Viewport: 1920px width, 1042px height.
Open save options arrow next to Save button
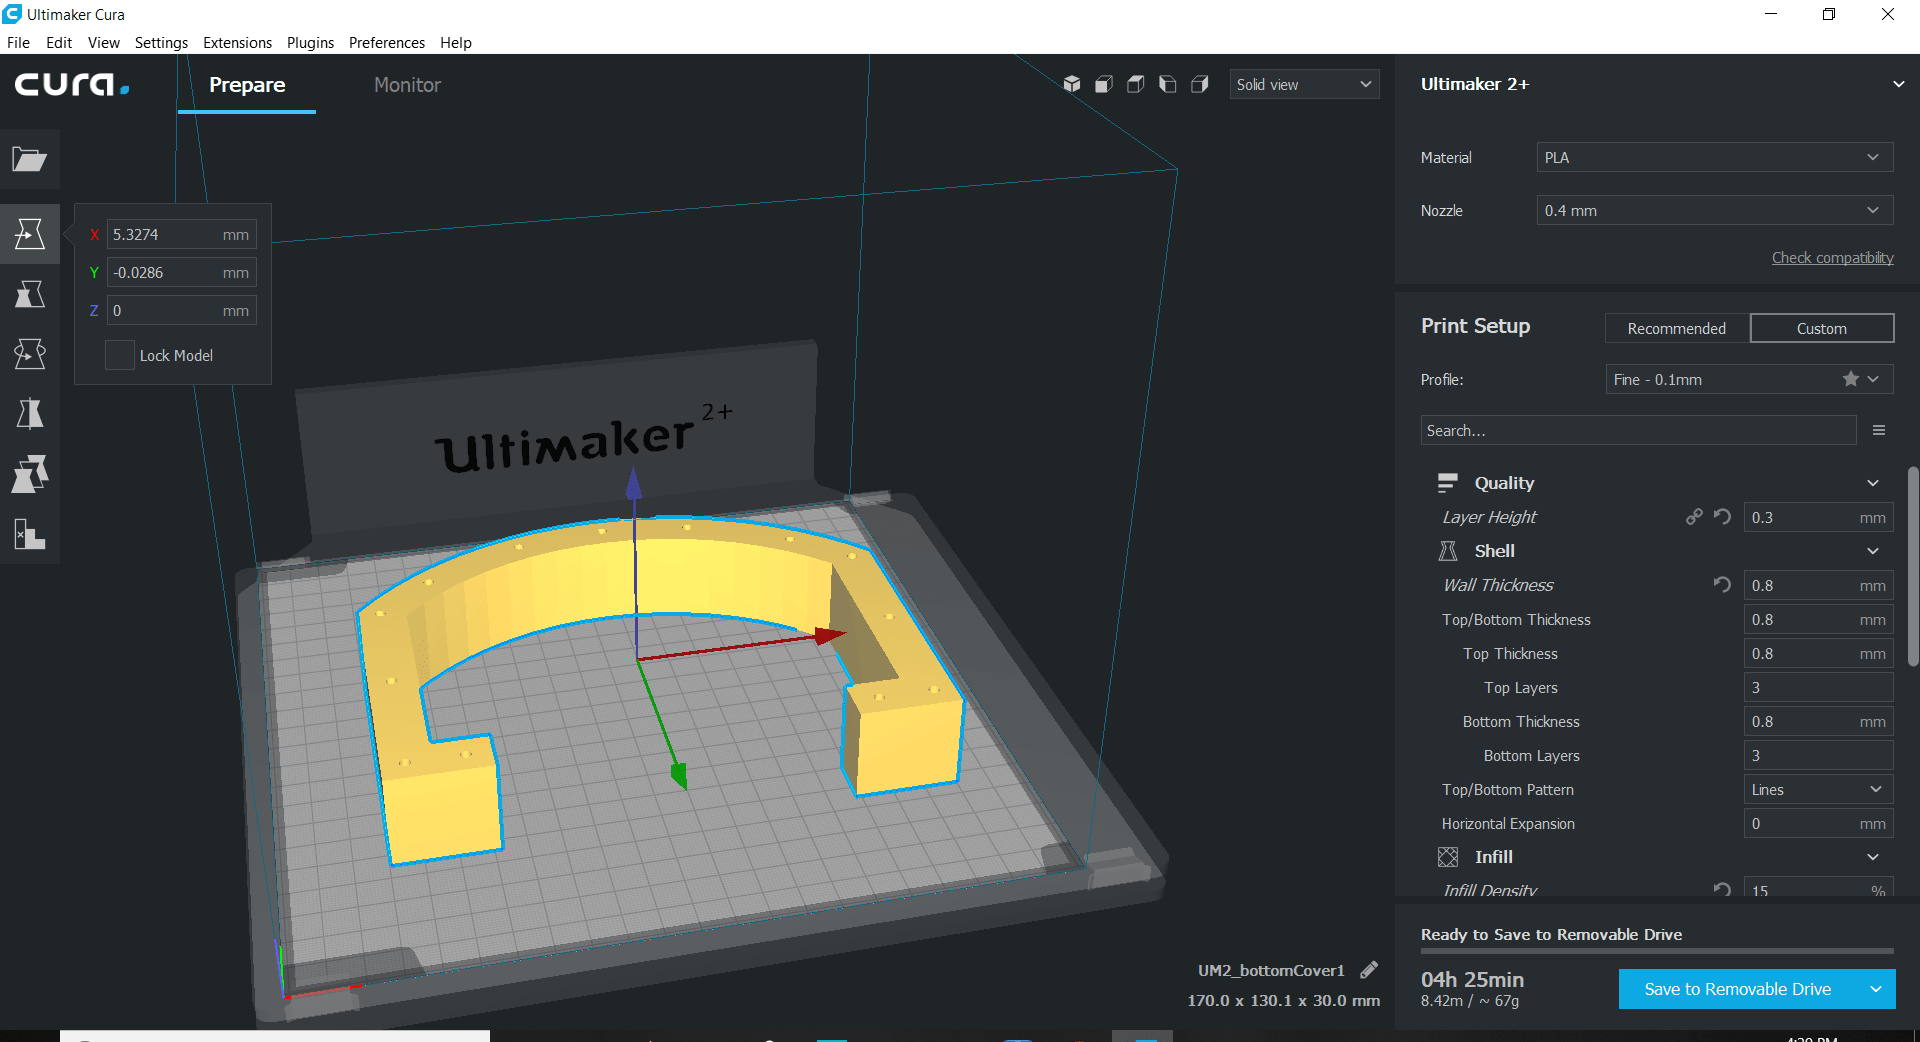[x=1876, y=989]
